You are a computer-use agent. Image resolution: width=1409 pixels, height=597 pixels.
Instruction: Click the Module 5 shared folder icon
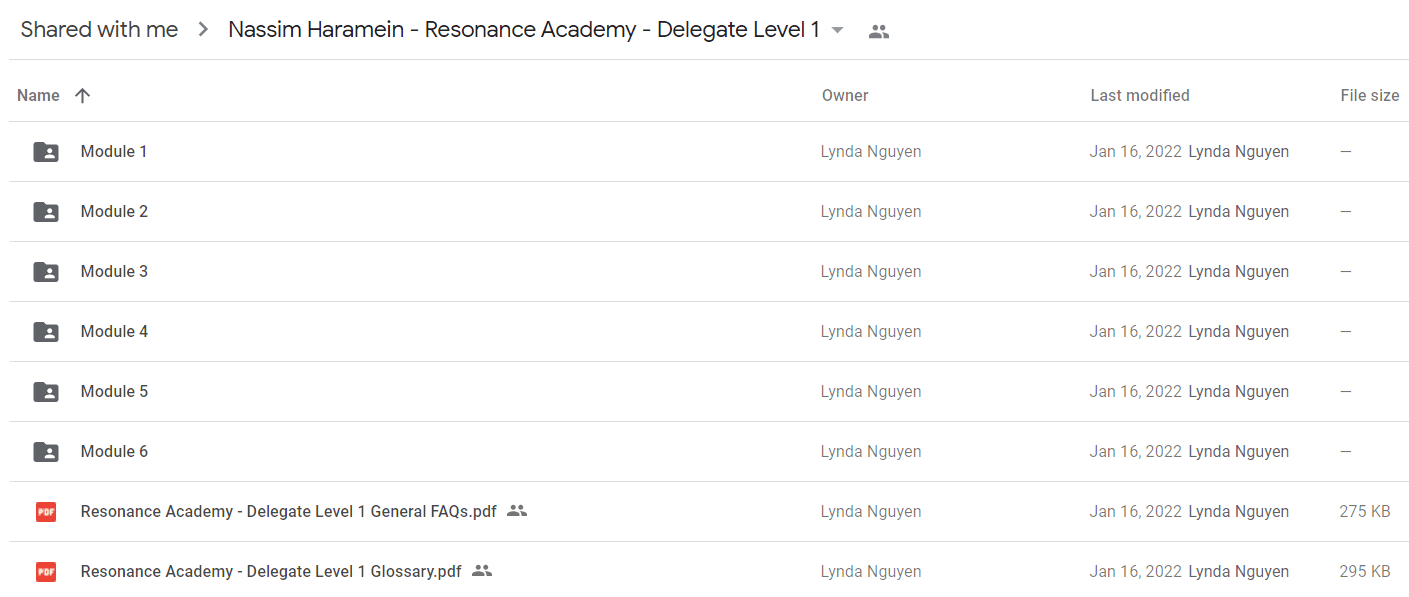click(x=46, y=392)
